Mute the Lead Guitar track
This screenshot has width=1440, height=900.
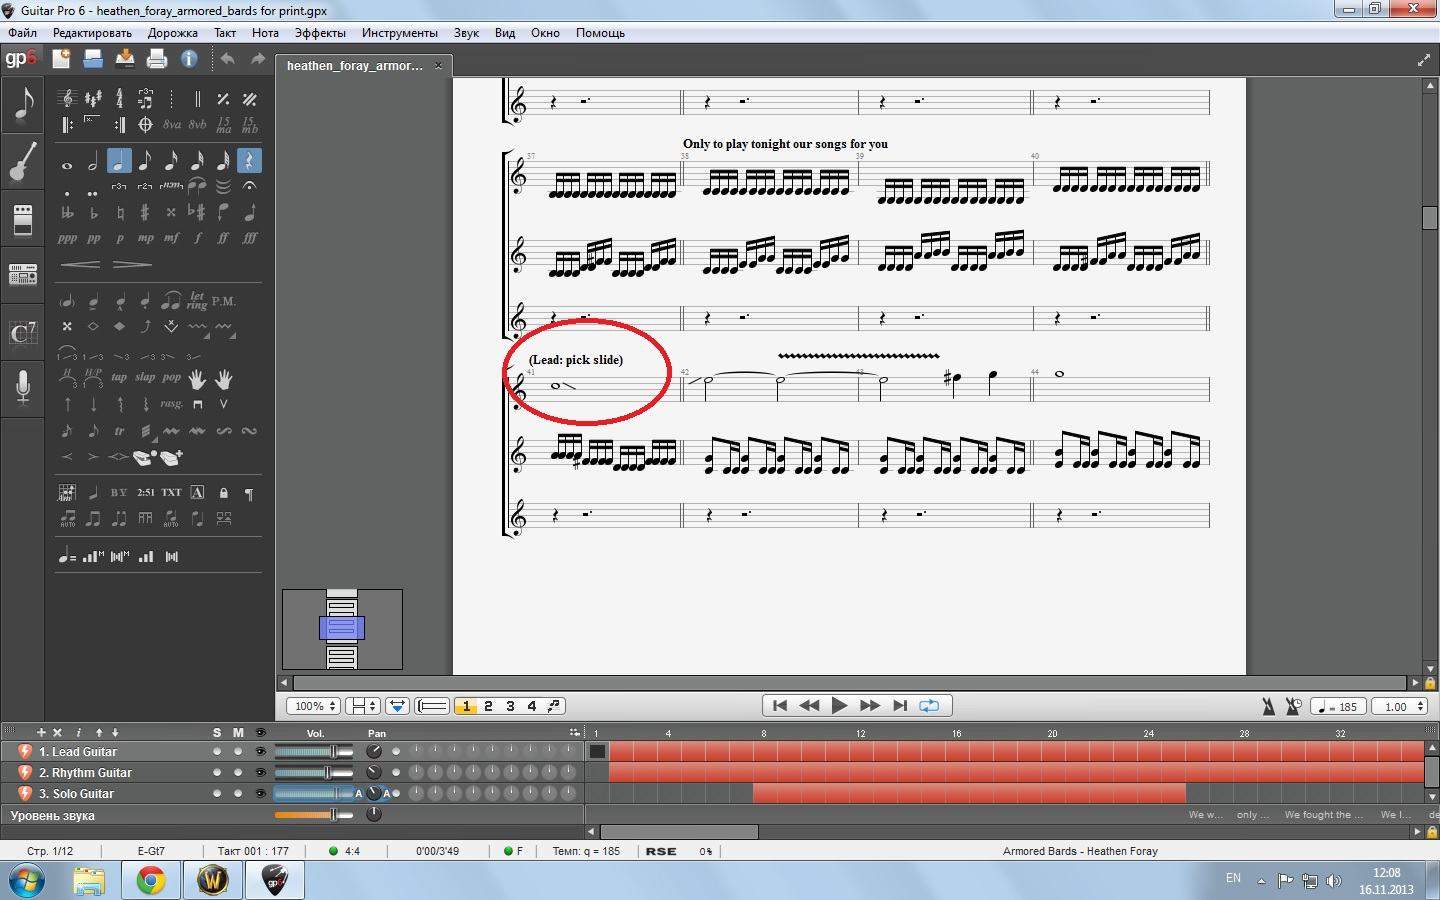238,752
